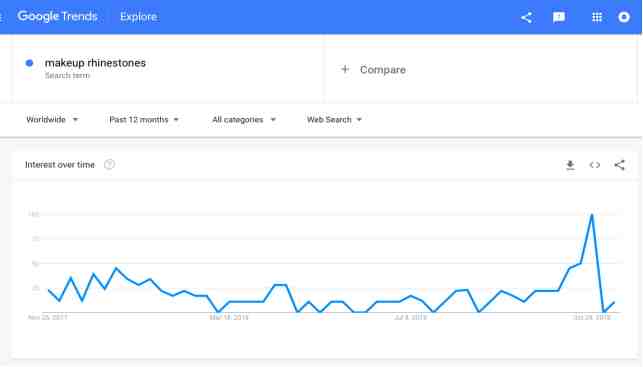Screen dimensions: 643x367
Task: Click the embed code icon for the chart
Action: click(x=595, y=165)
